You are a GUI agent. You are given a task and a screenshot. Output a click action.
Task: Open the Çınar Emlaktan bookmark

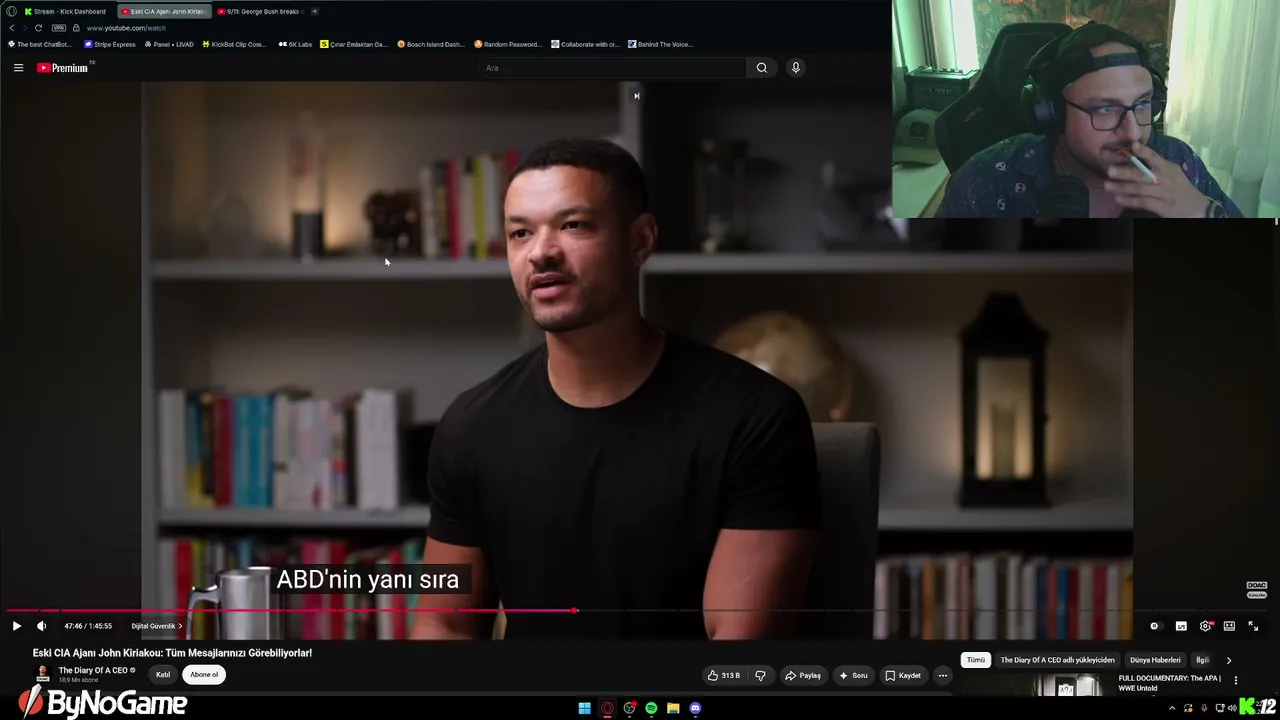pos(354,44)
